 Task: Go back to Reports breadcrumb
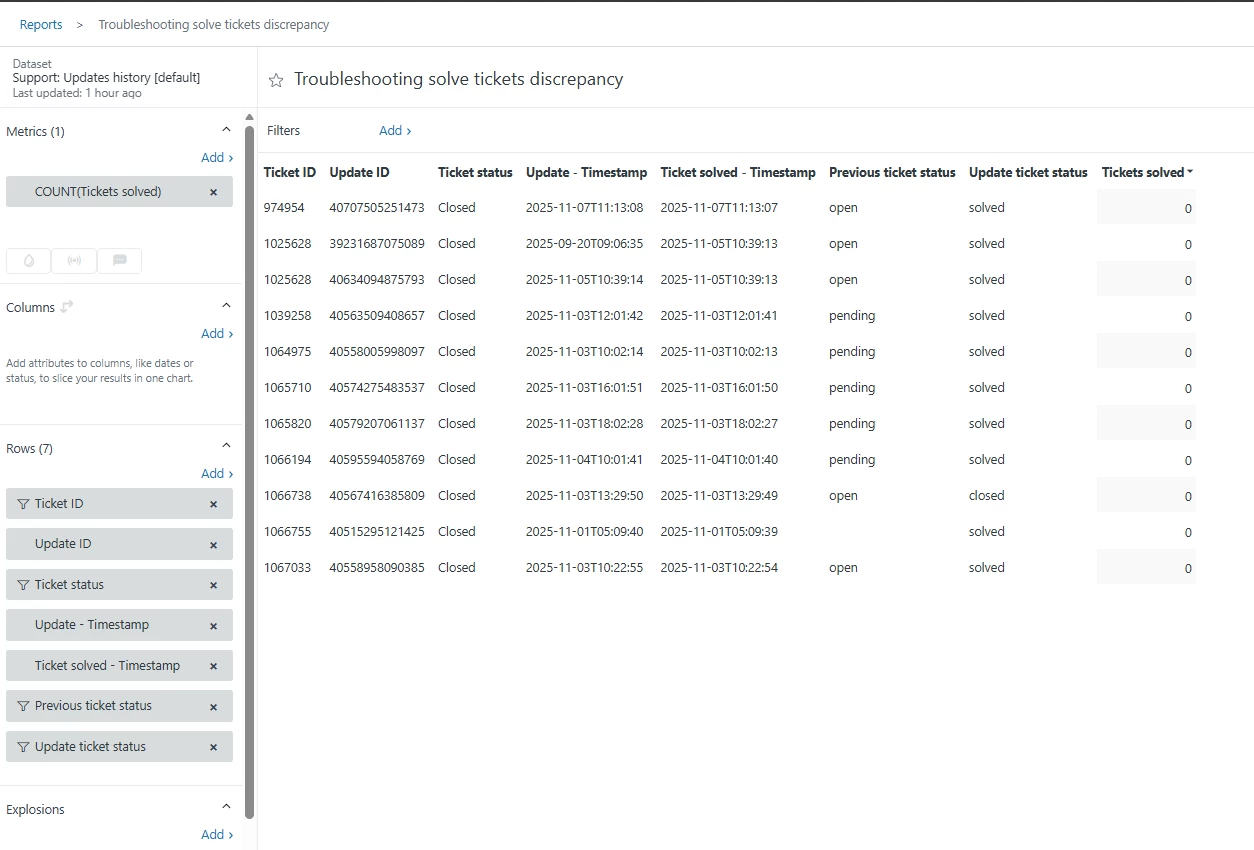[x=41, y=25]
